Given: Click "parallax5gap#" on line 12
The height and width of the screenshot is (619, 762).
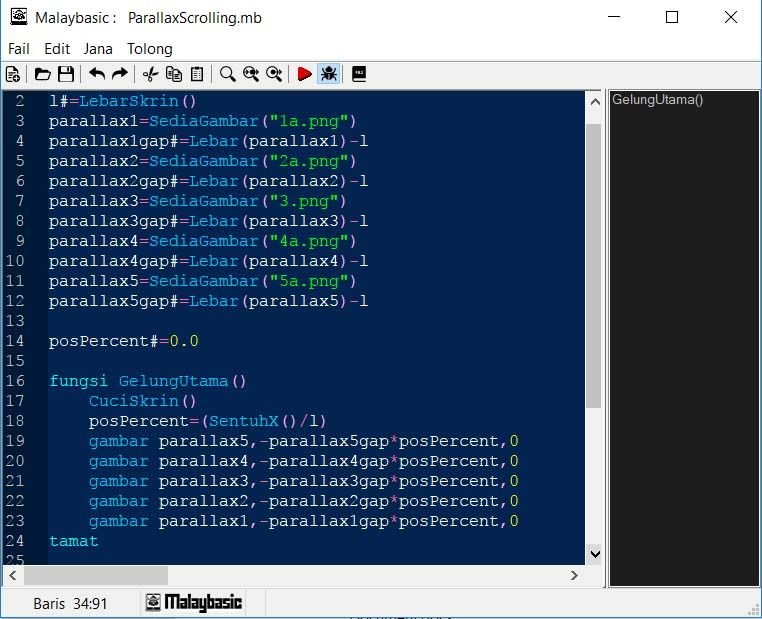Looking at the screenshot, I should [114, 301].
